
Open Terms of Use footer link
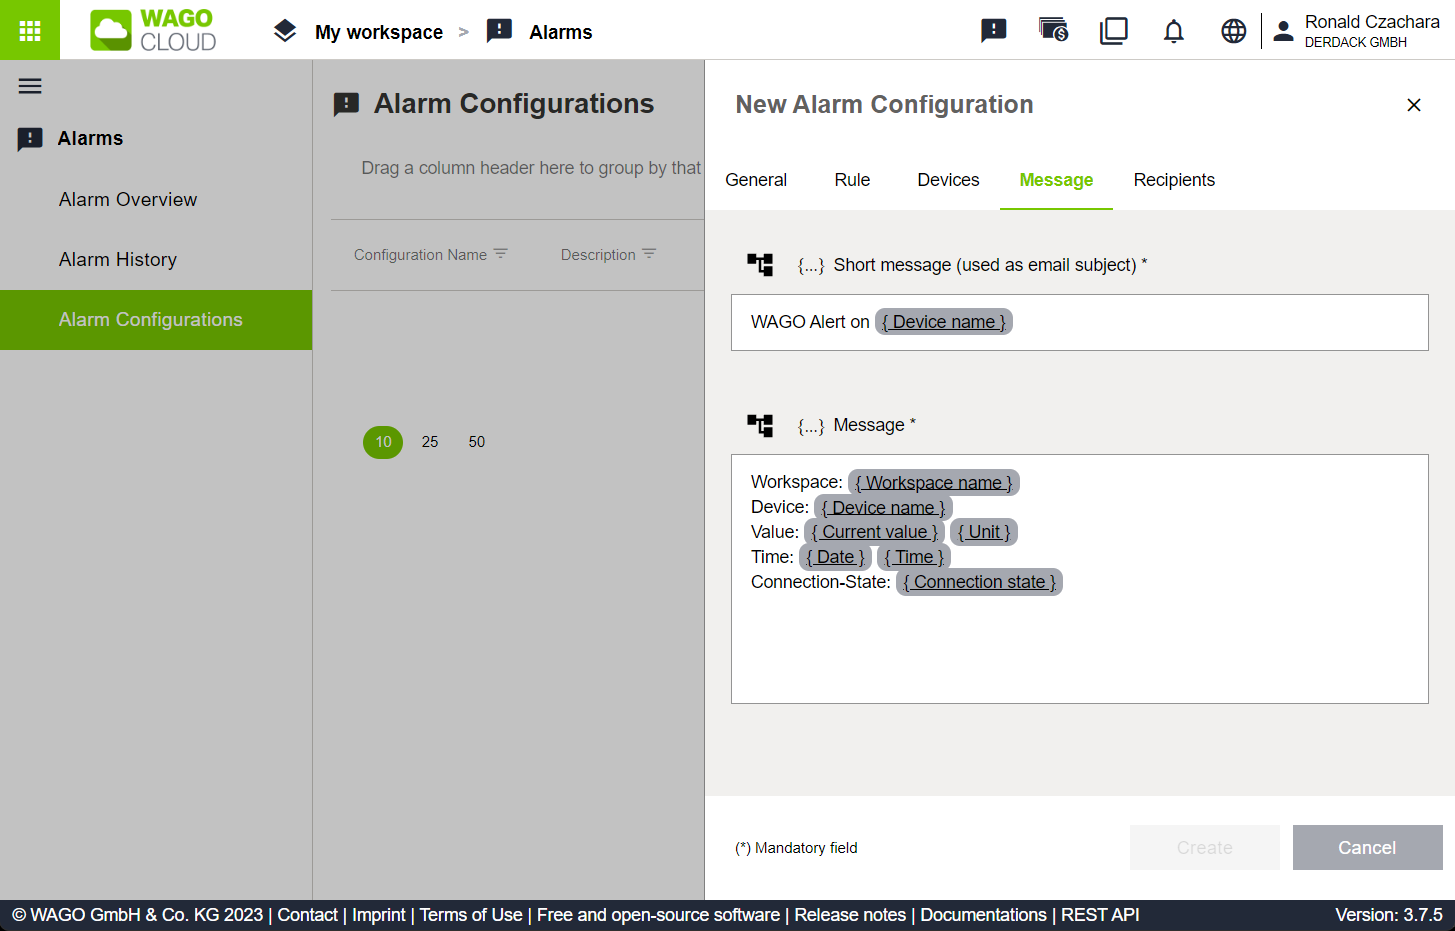pyautogui.click(x=471, y=915)
